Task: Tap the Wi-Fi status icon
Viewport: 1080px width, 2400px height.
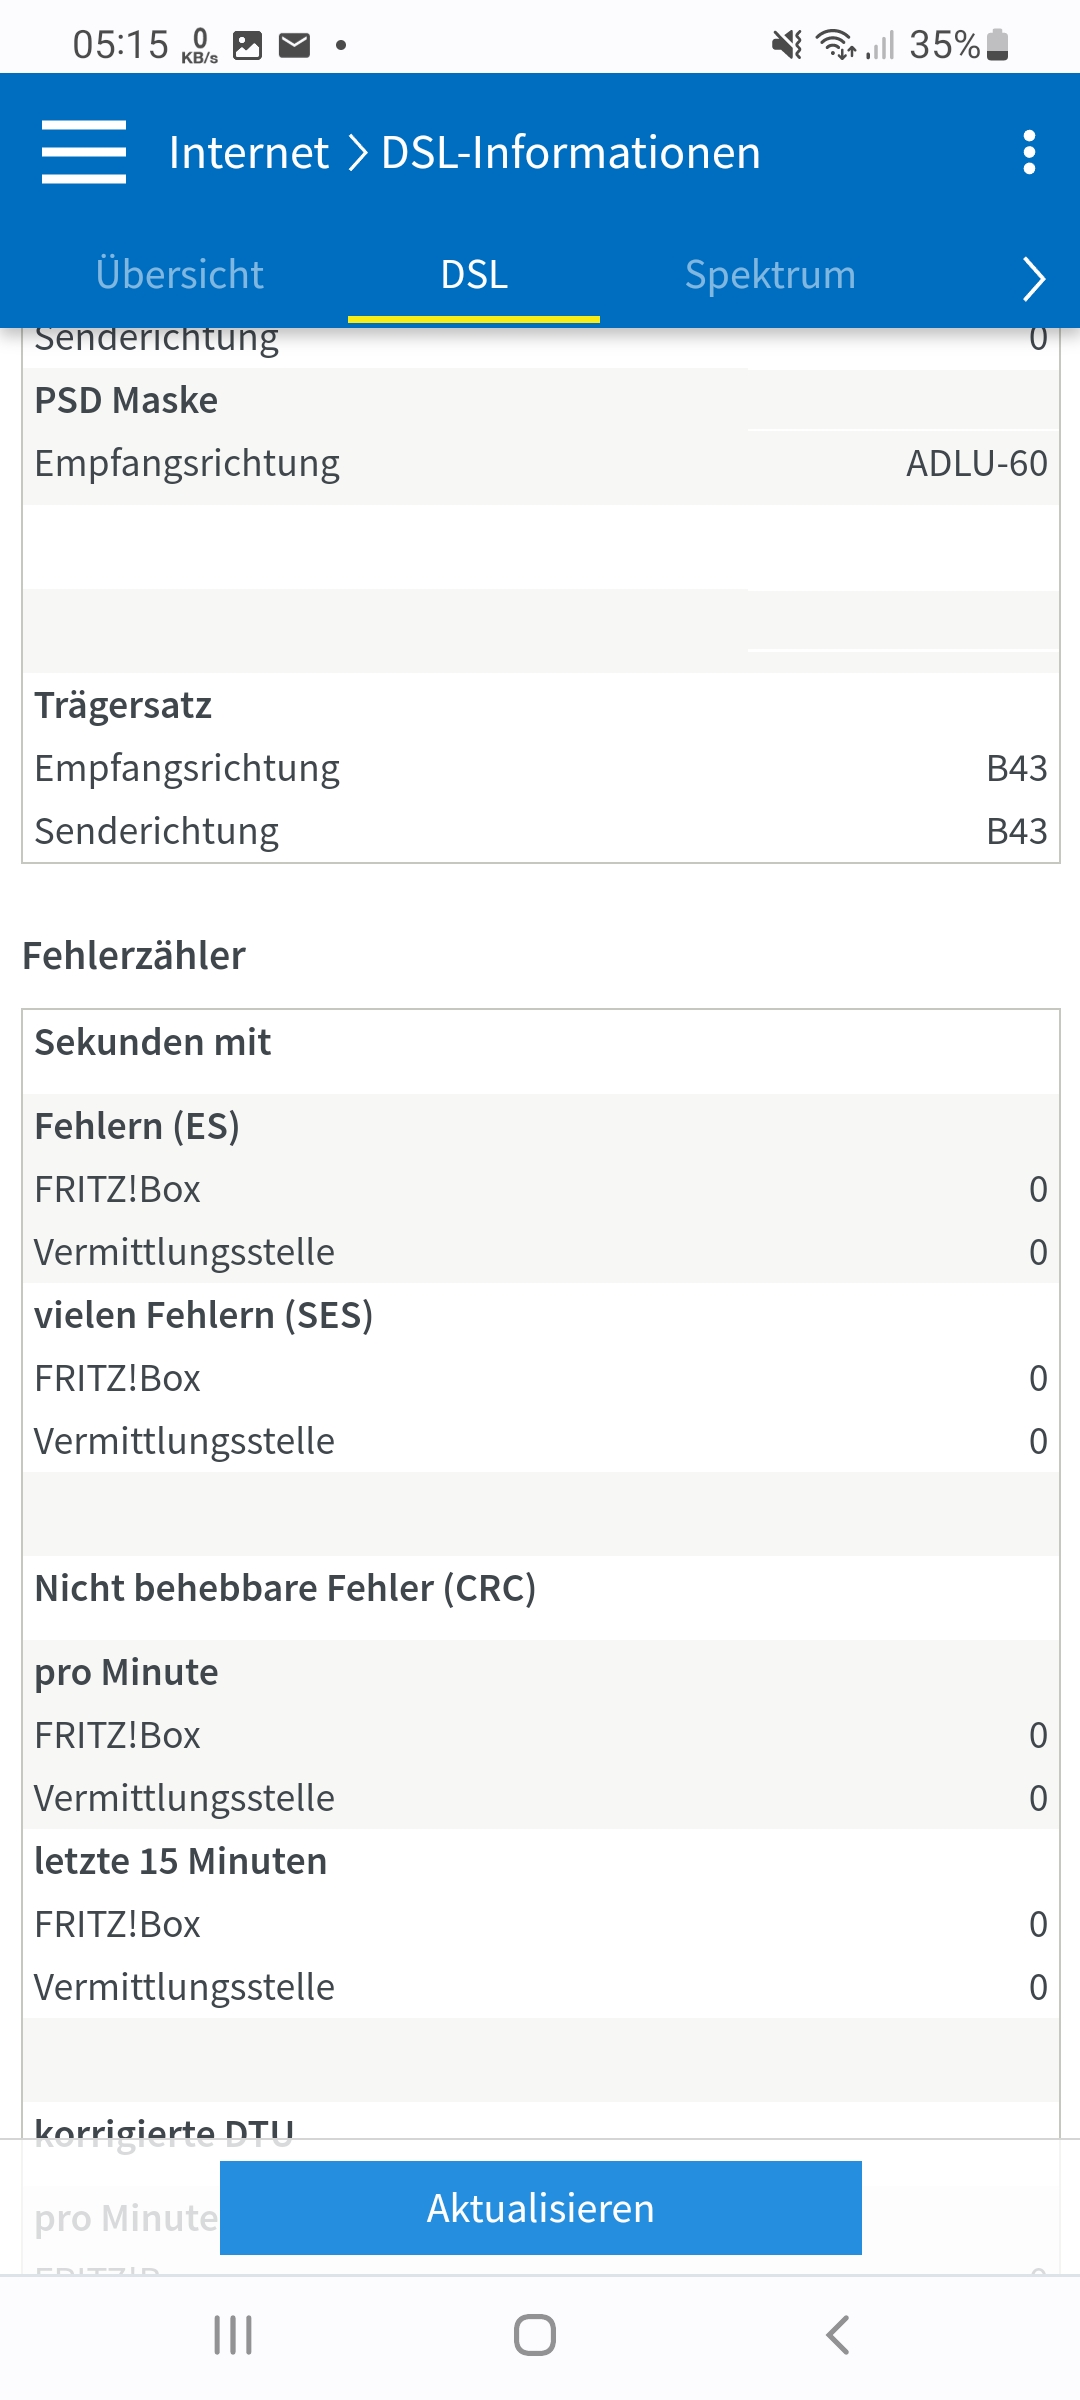Action: pos(835,45)
